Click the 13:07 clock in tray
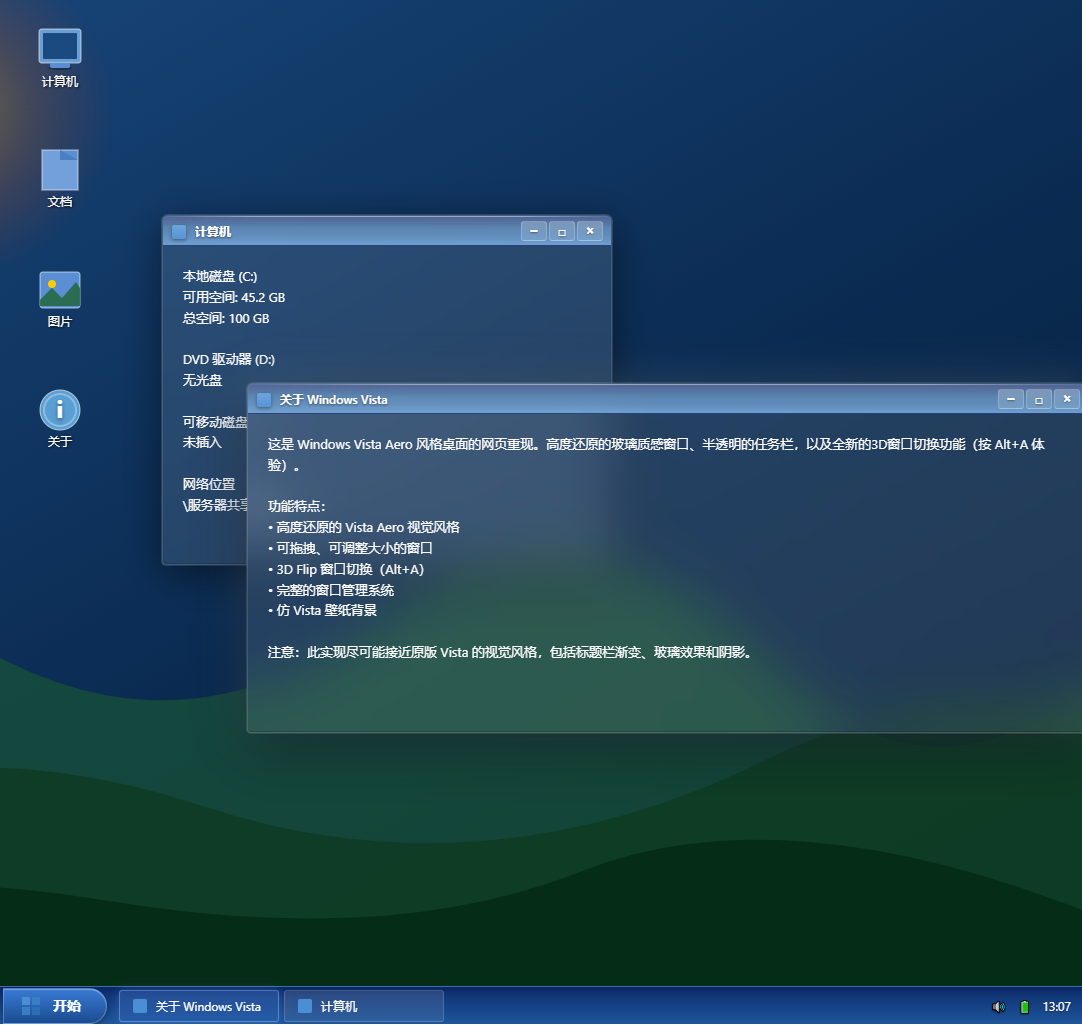The width and height of the screenshot is (1082, 1025). click(1056, 1007)
